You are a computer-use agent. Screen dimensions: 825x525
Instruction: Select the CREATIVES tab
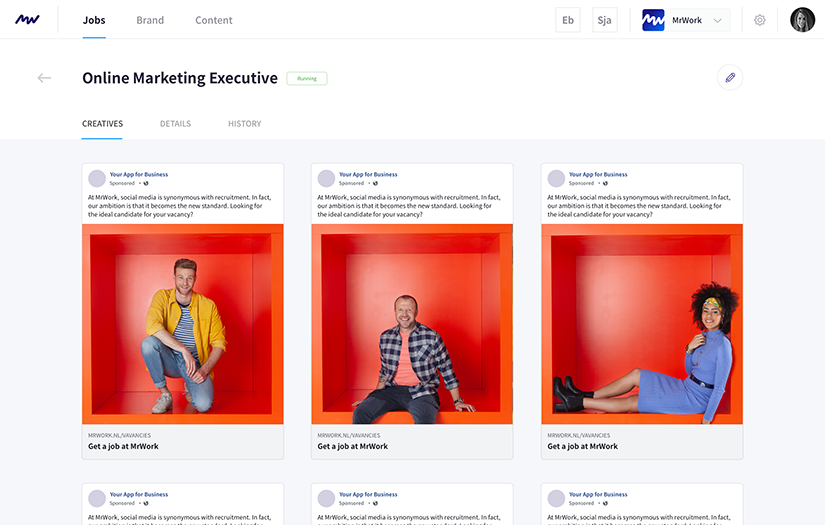click(x=102, y=124)
